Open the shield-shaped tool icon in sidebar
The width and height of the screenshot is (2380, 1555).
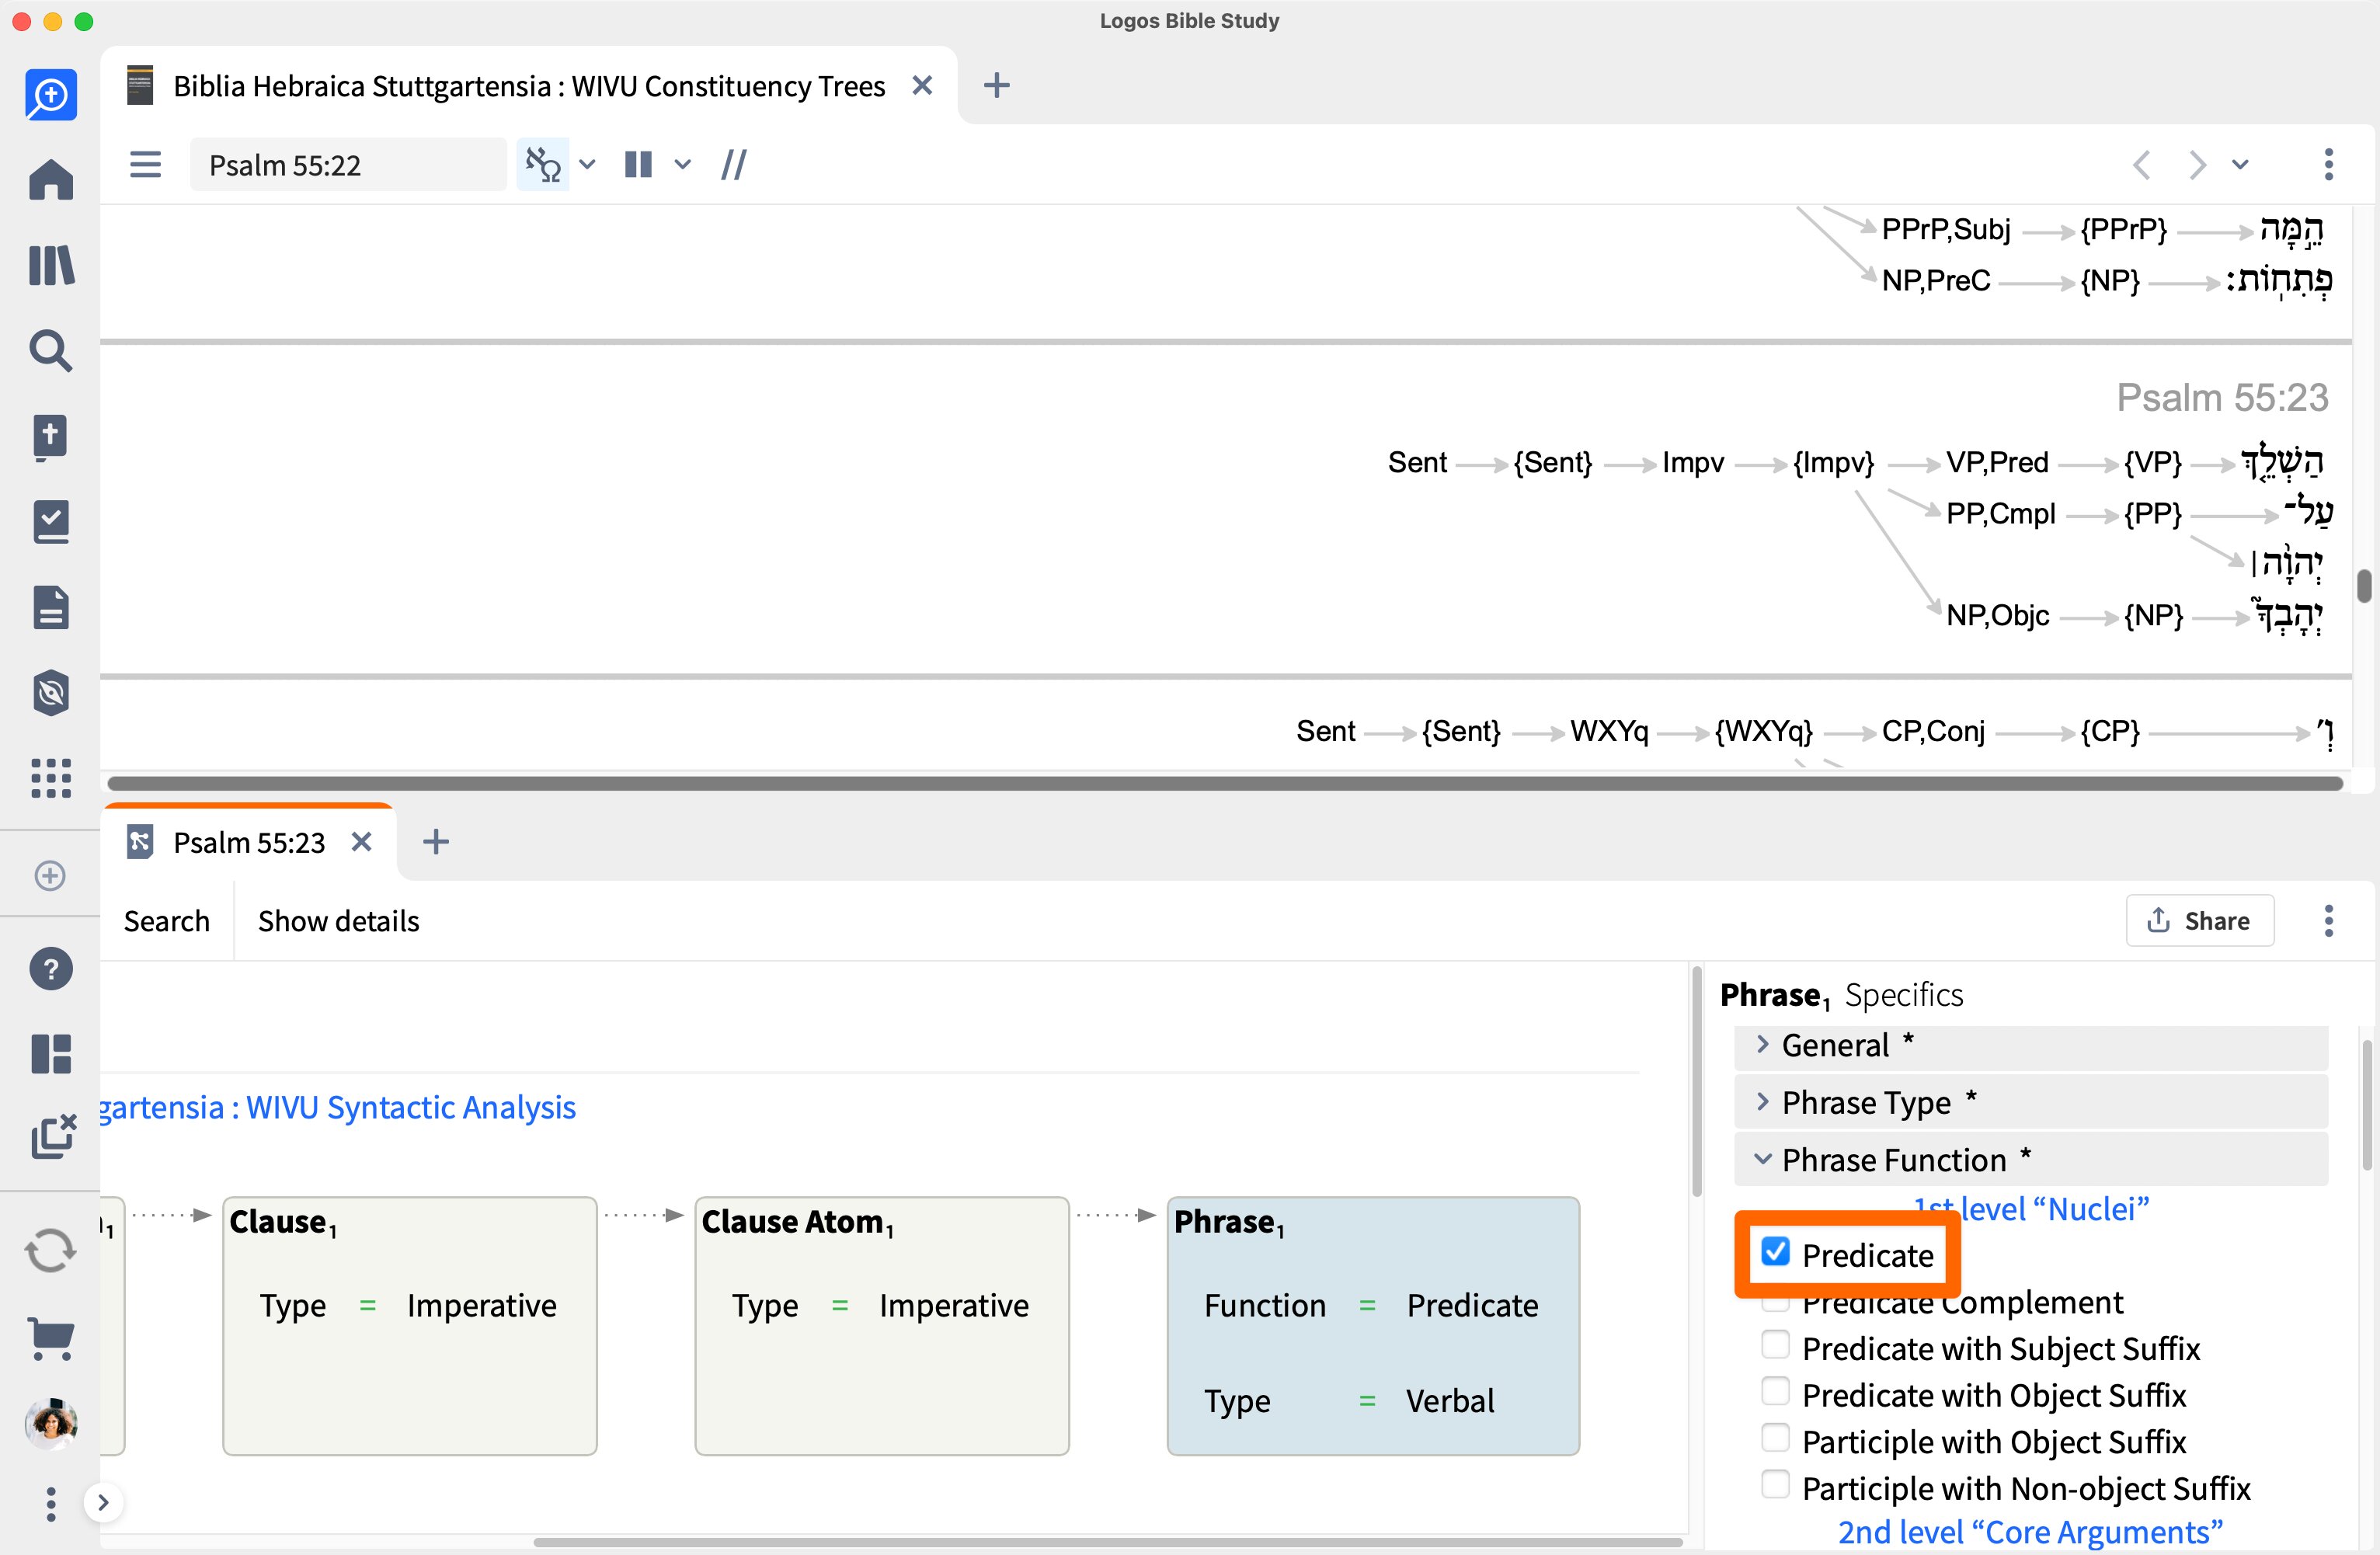(x=51, y=693)
